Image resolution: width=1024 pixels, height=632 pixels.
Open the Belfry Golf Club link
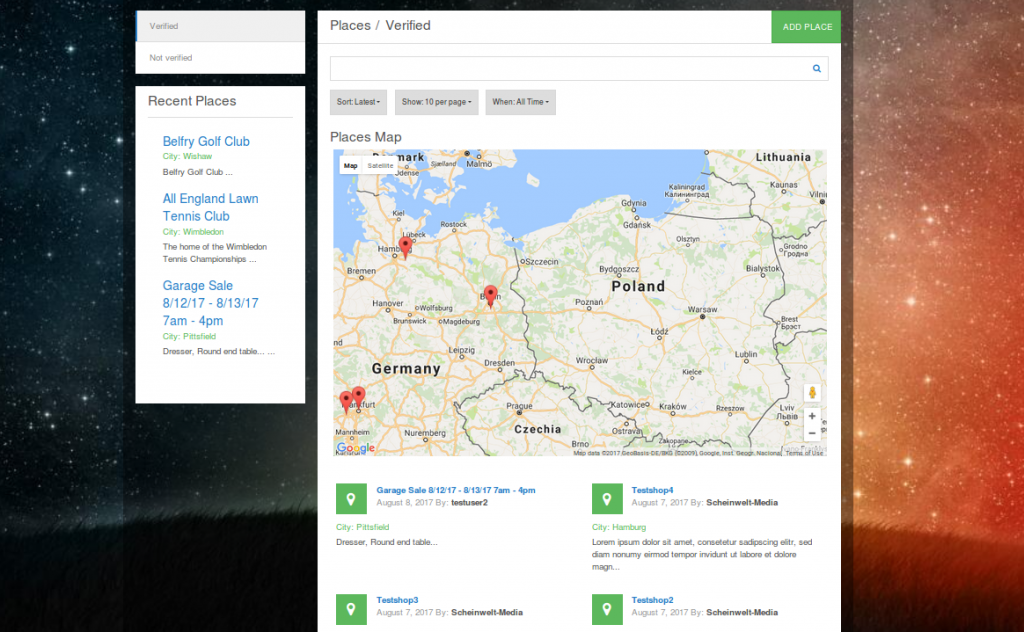206,142
